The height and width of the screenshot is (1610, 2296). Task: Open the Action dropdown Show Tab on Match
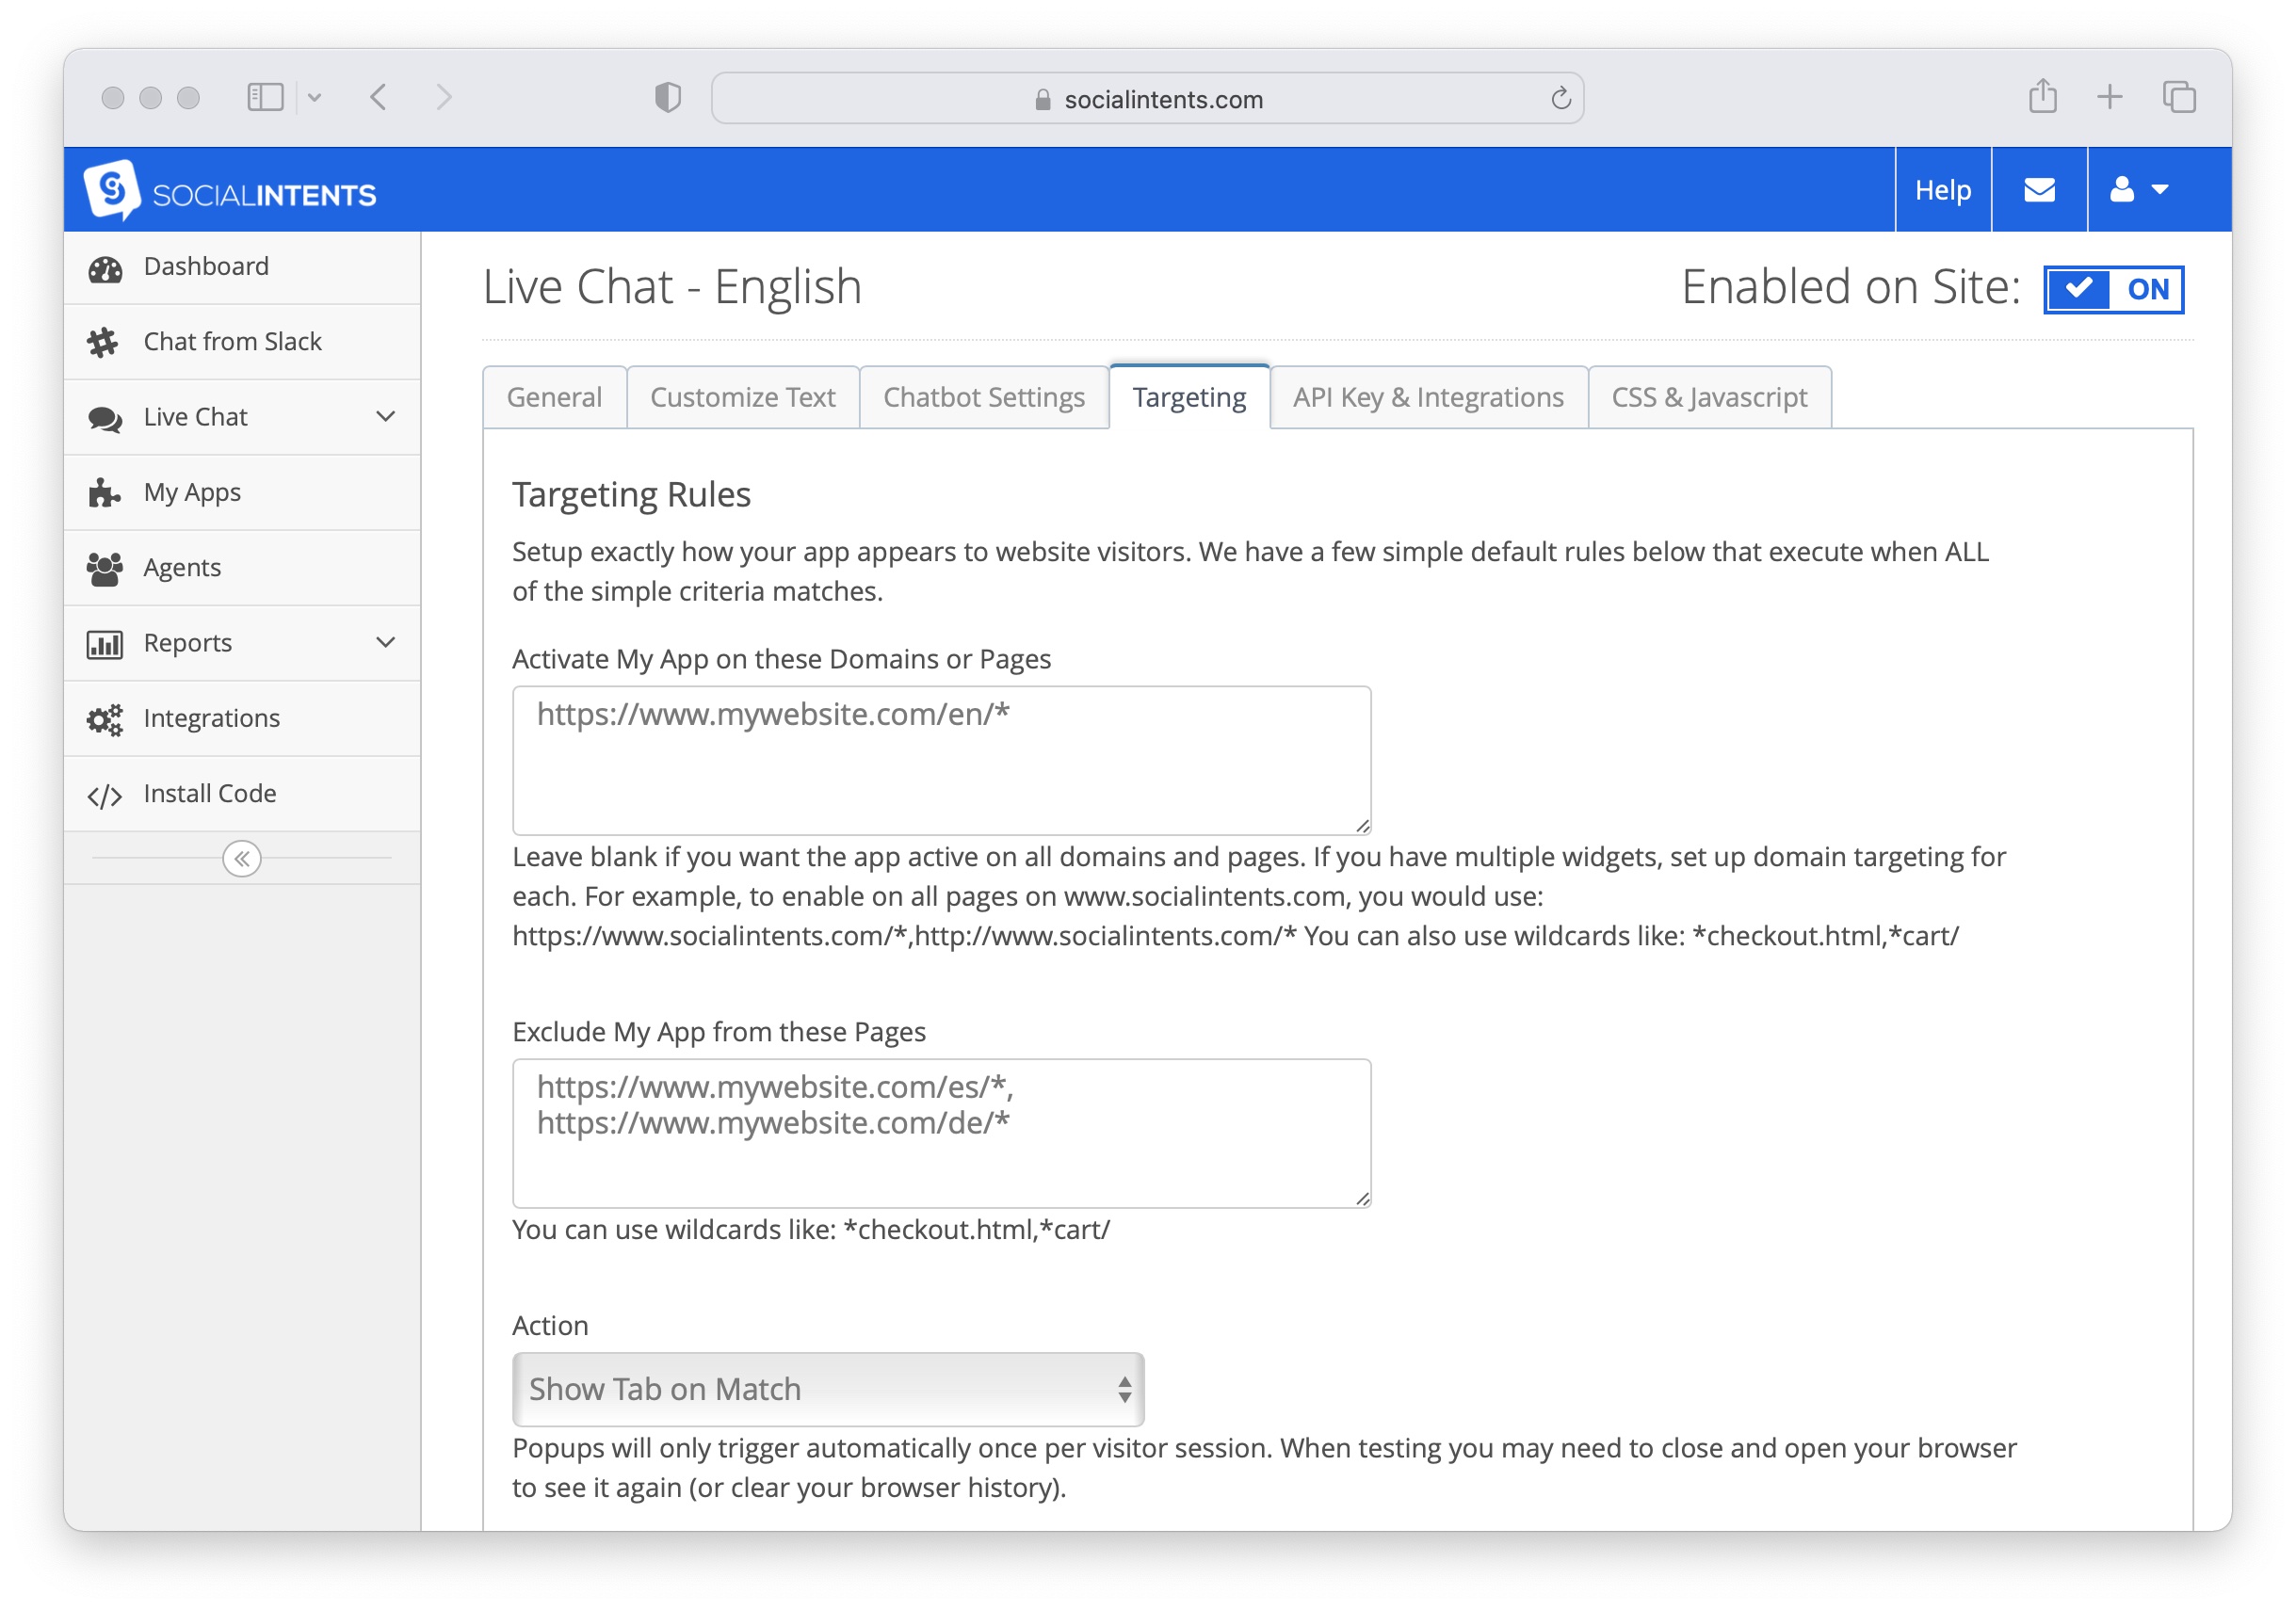point(827,1389)
